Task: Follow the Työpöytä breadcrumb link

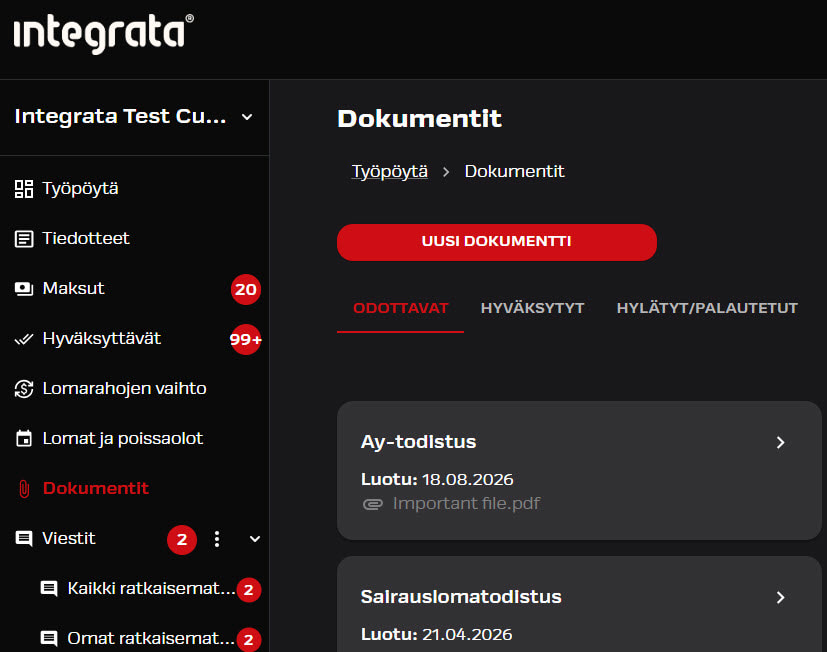Action: tap(389, 171)
